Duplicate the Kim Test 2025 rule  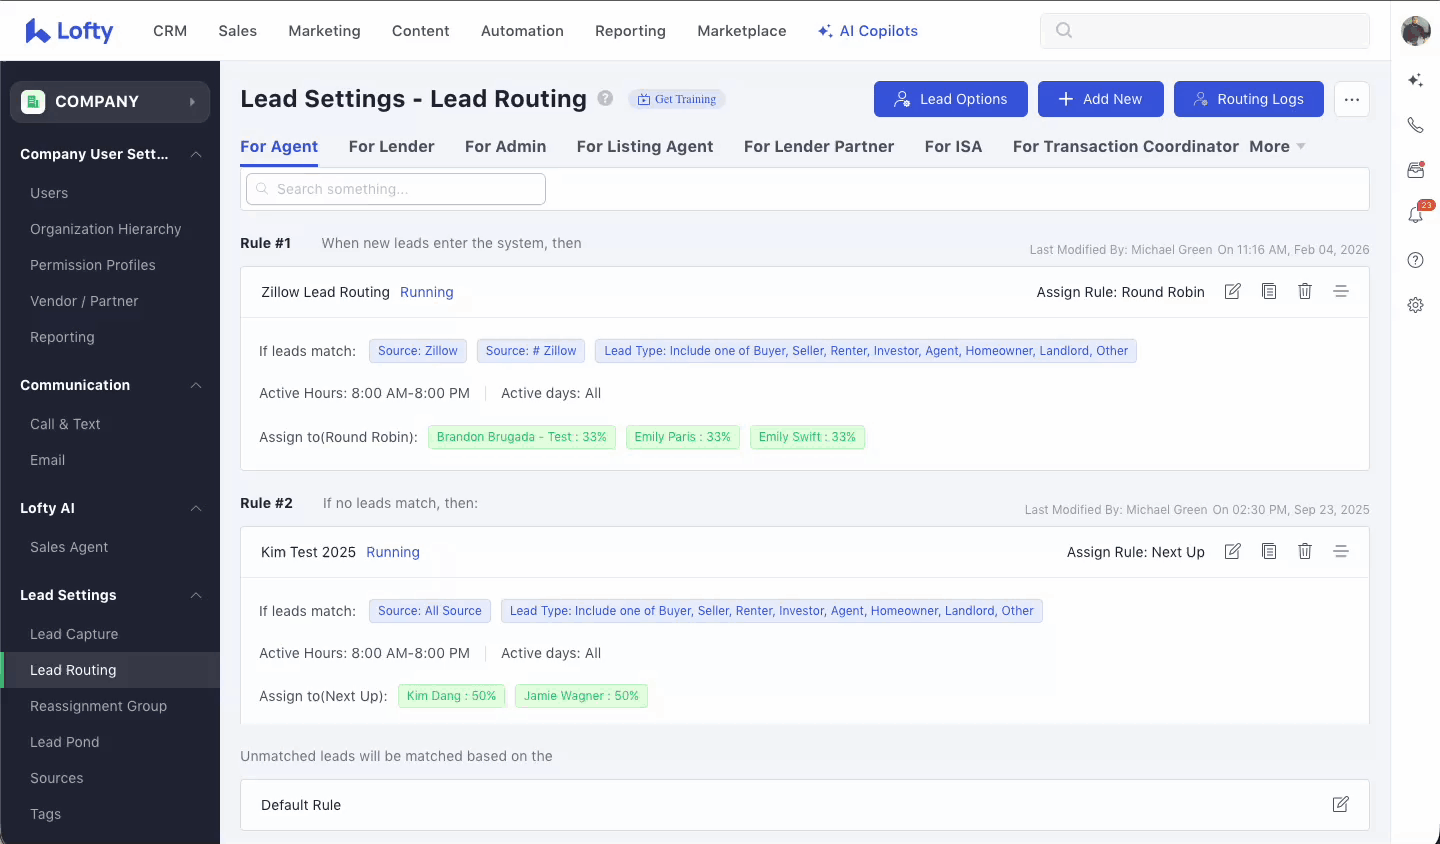coord(1269,551)
